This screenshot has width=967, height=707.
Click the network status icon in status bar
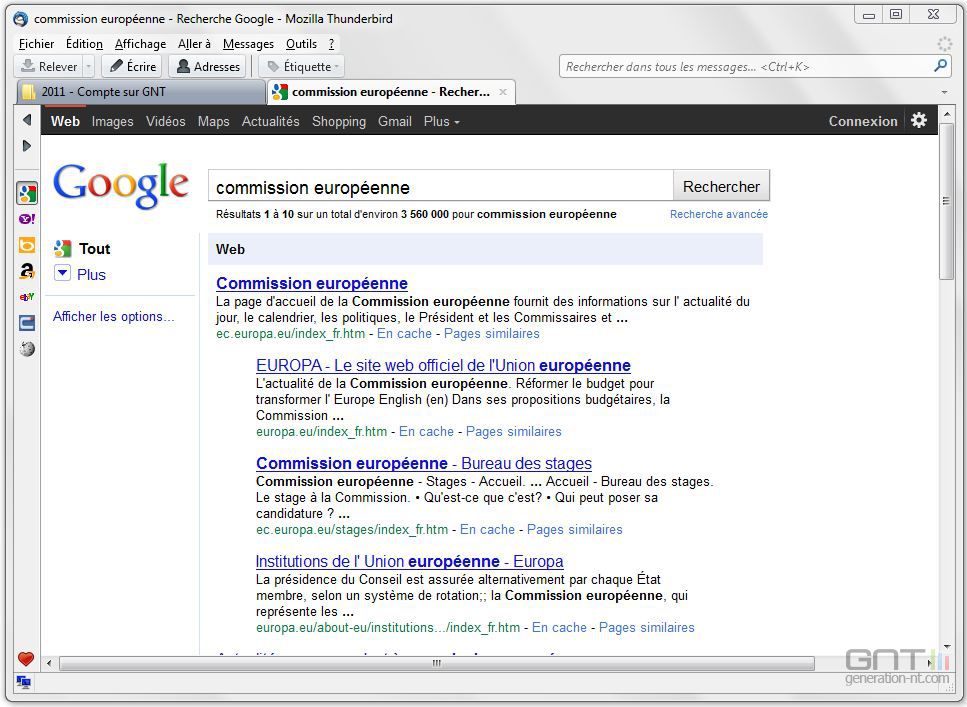click(24, 682)
